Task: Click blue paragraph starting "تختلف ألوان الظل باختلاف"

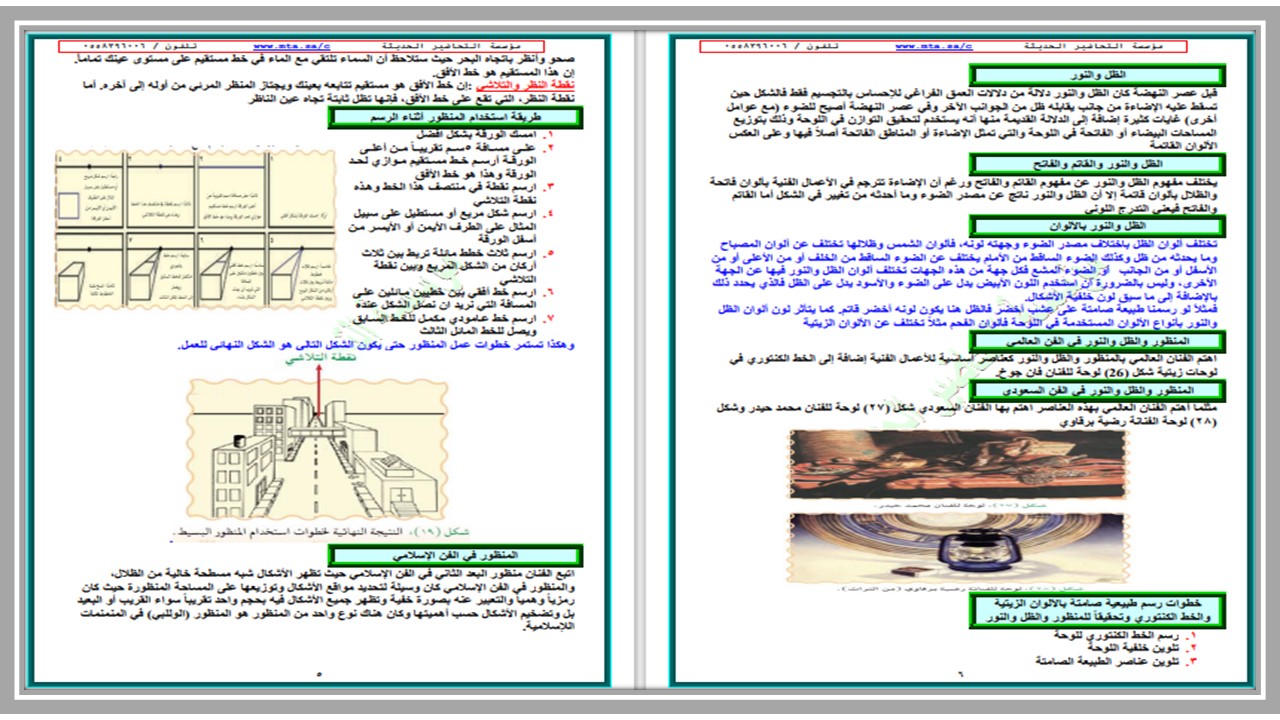Action: (964, 284)
